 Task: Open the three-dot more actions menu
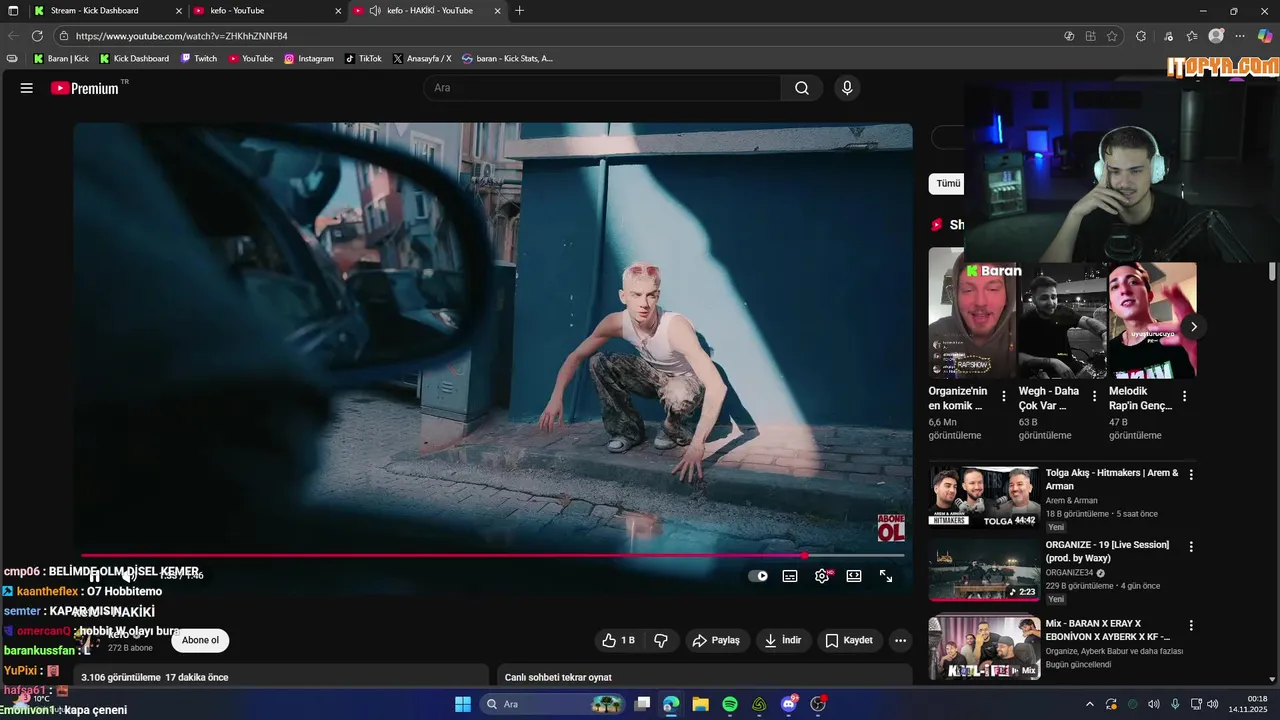[x=900, y=640]
